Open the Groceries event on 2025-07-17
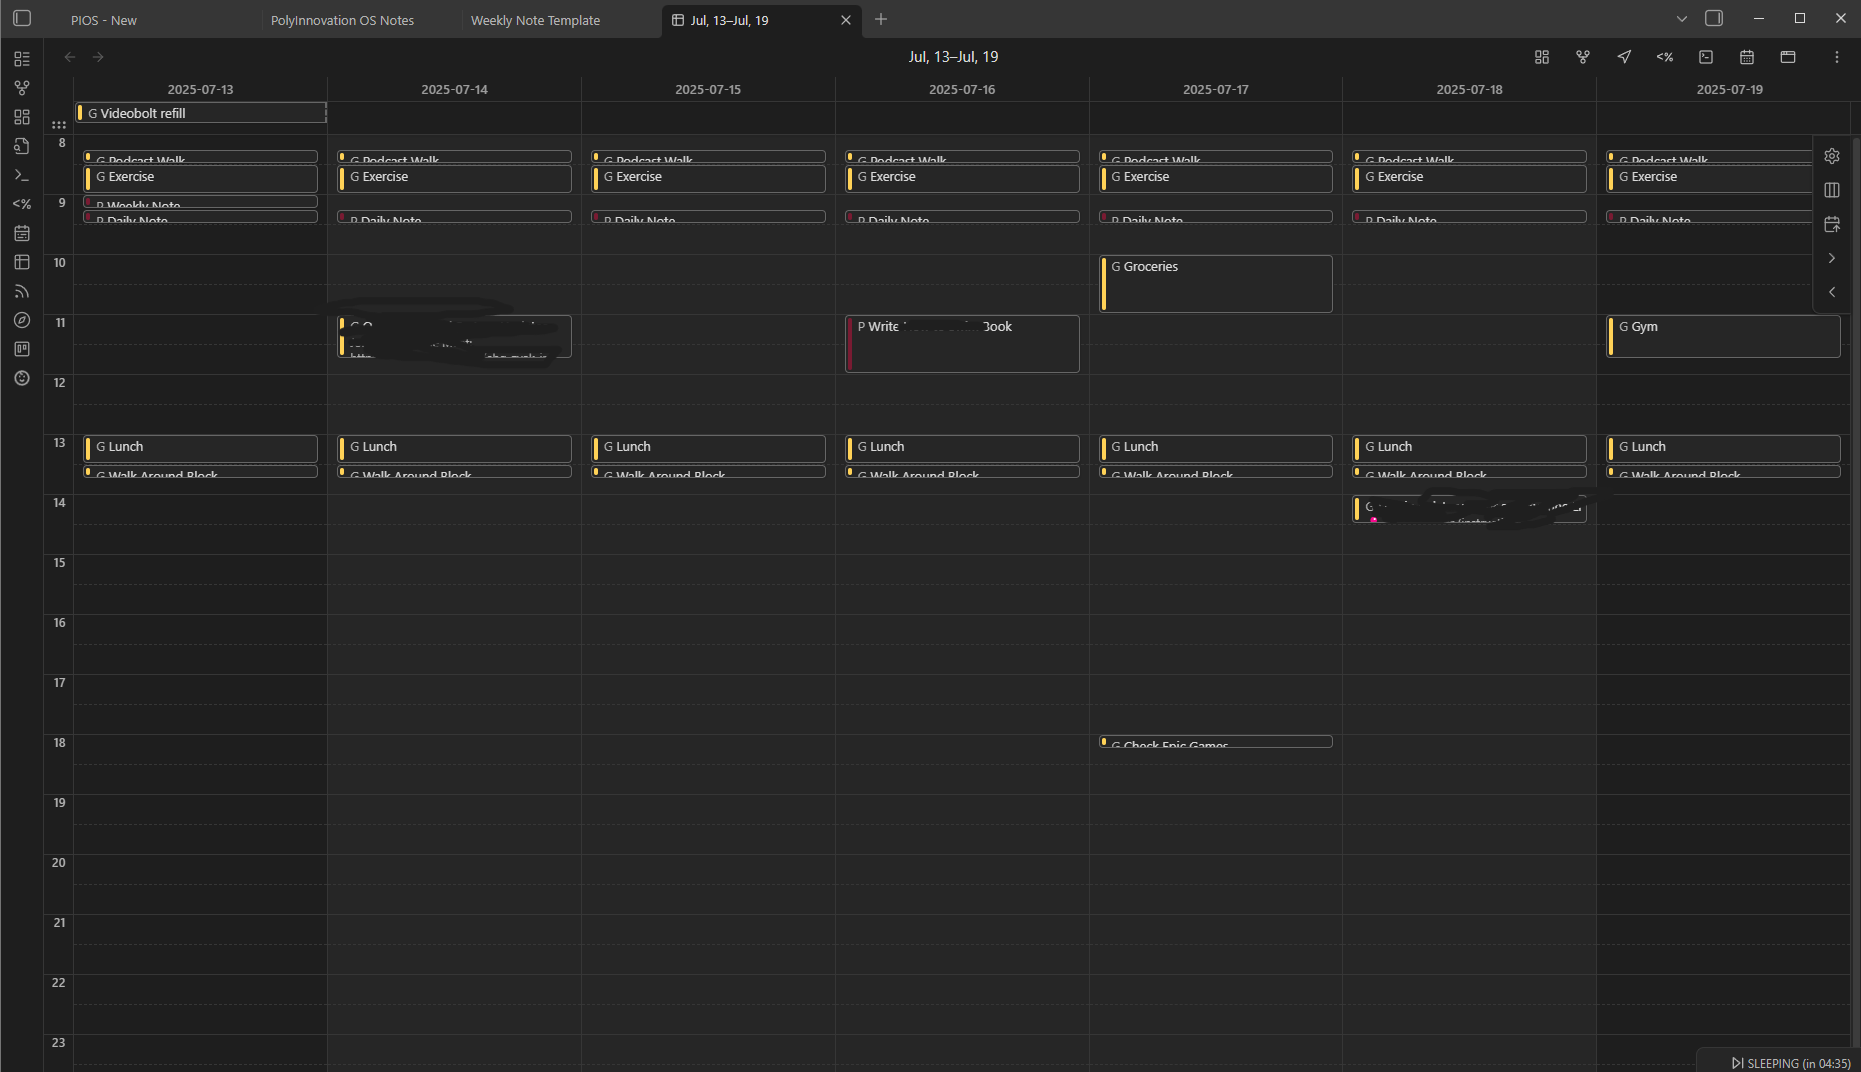 click(1215, 283)
